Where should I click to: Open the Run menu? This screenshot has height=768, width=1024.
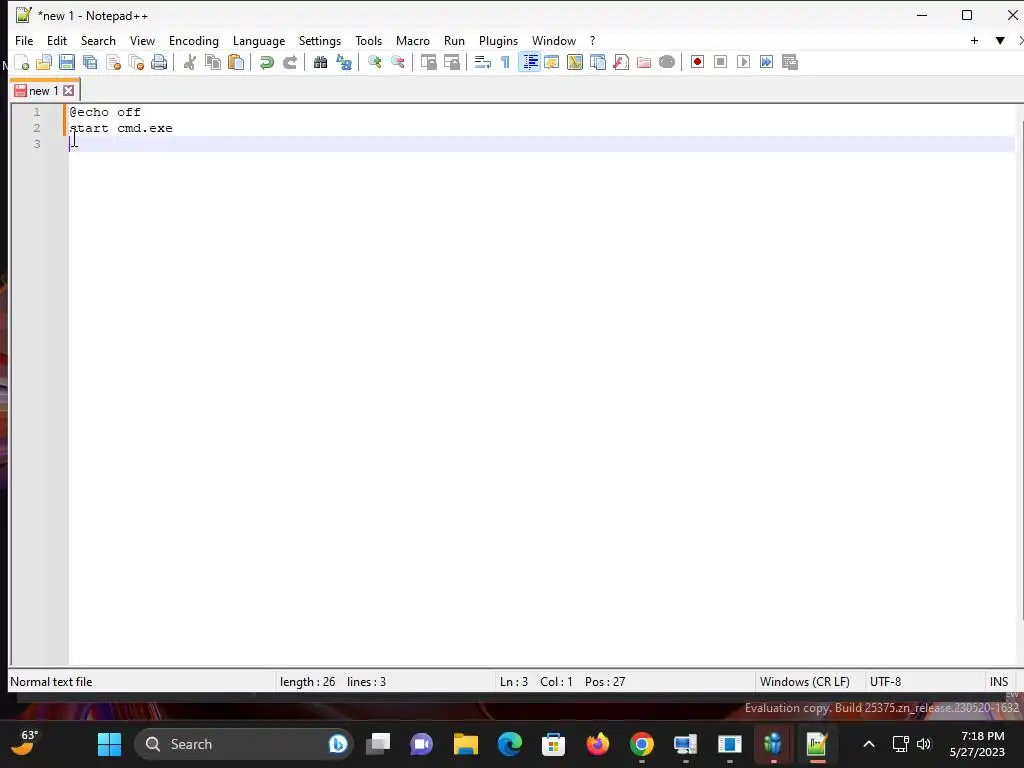coord(454,40)
